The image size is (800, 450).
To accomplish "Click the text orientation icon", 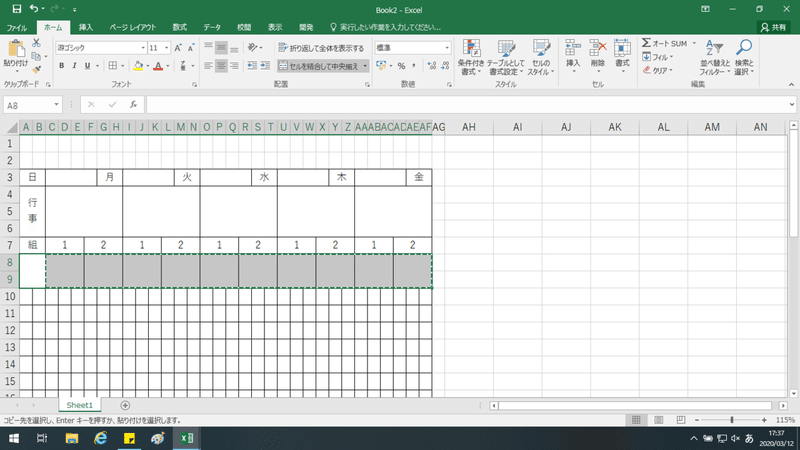I will tap(253, 47).
